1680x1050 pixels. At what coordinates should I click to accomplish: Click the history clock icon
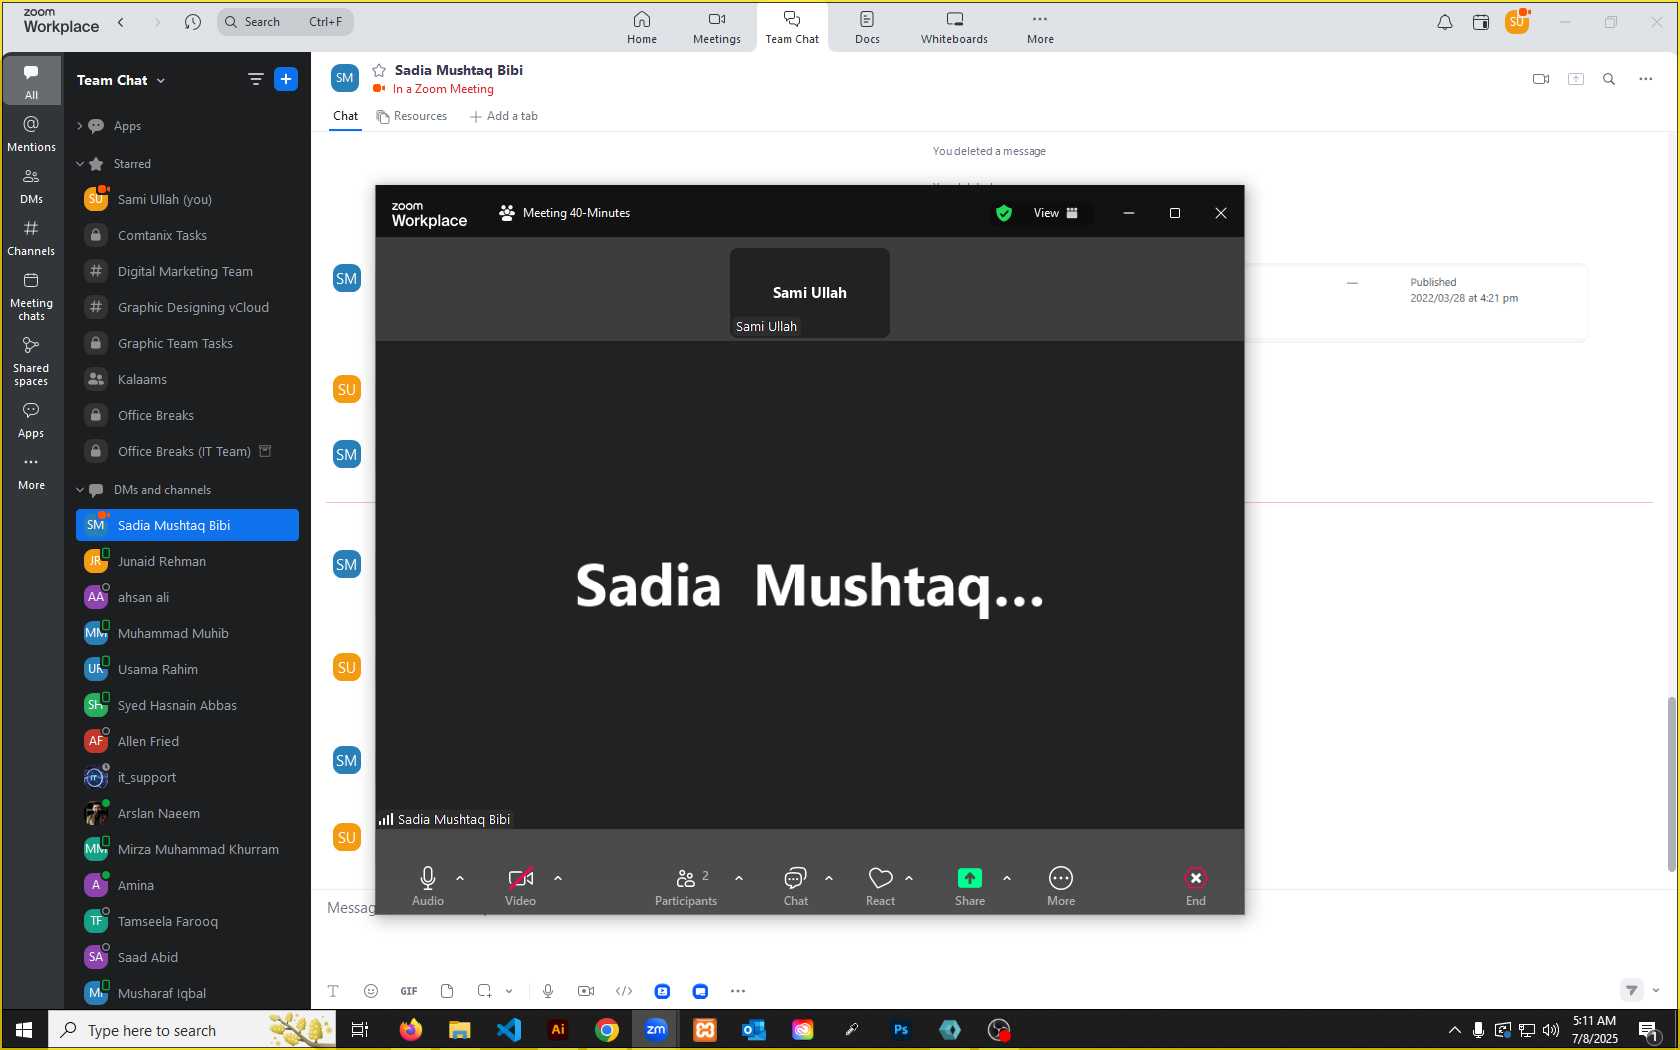click(x=193, y=22)
